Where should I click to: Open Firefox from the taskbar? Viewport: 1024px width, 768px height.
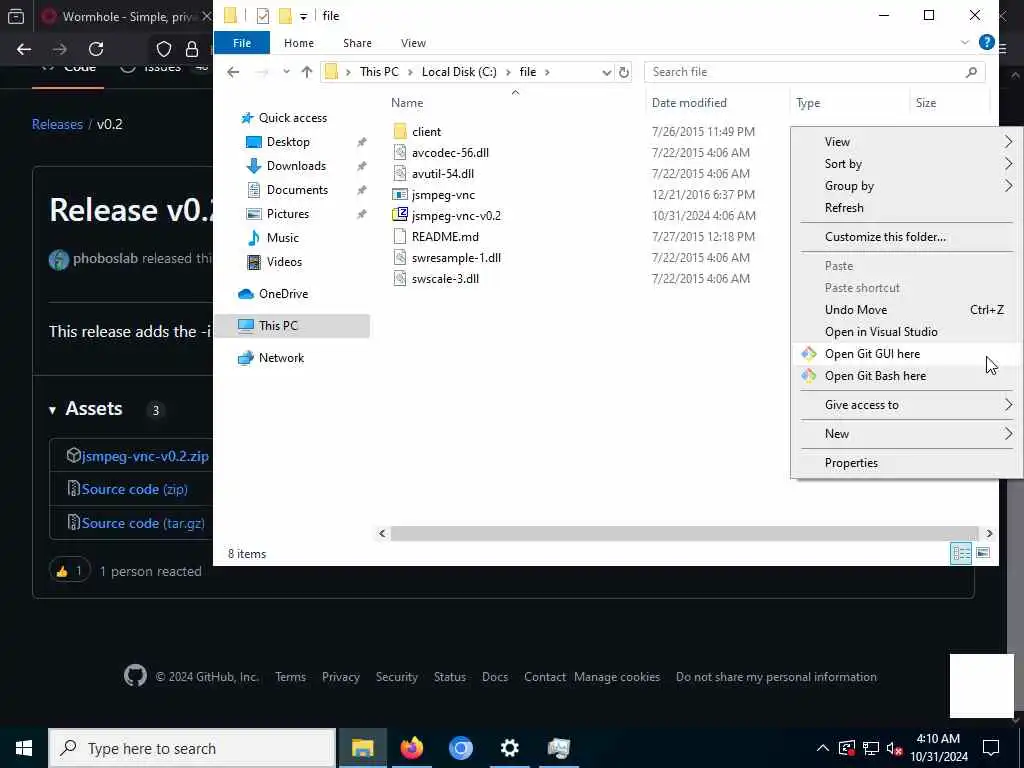click(x=411, y=748)
